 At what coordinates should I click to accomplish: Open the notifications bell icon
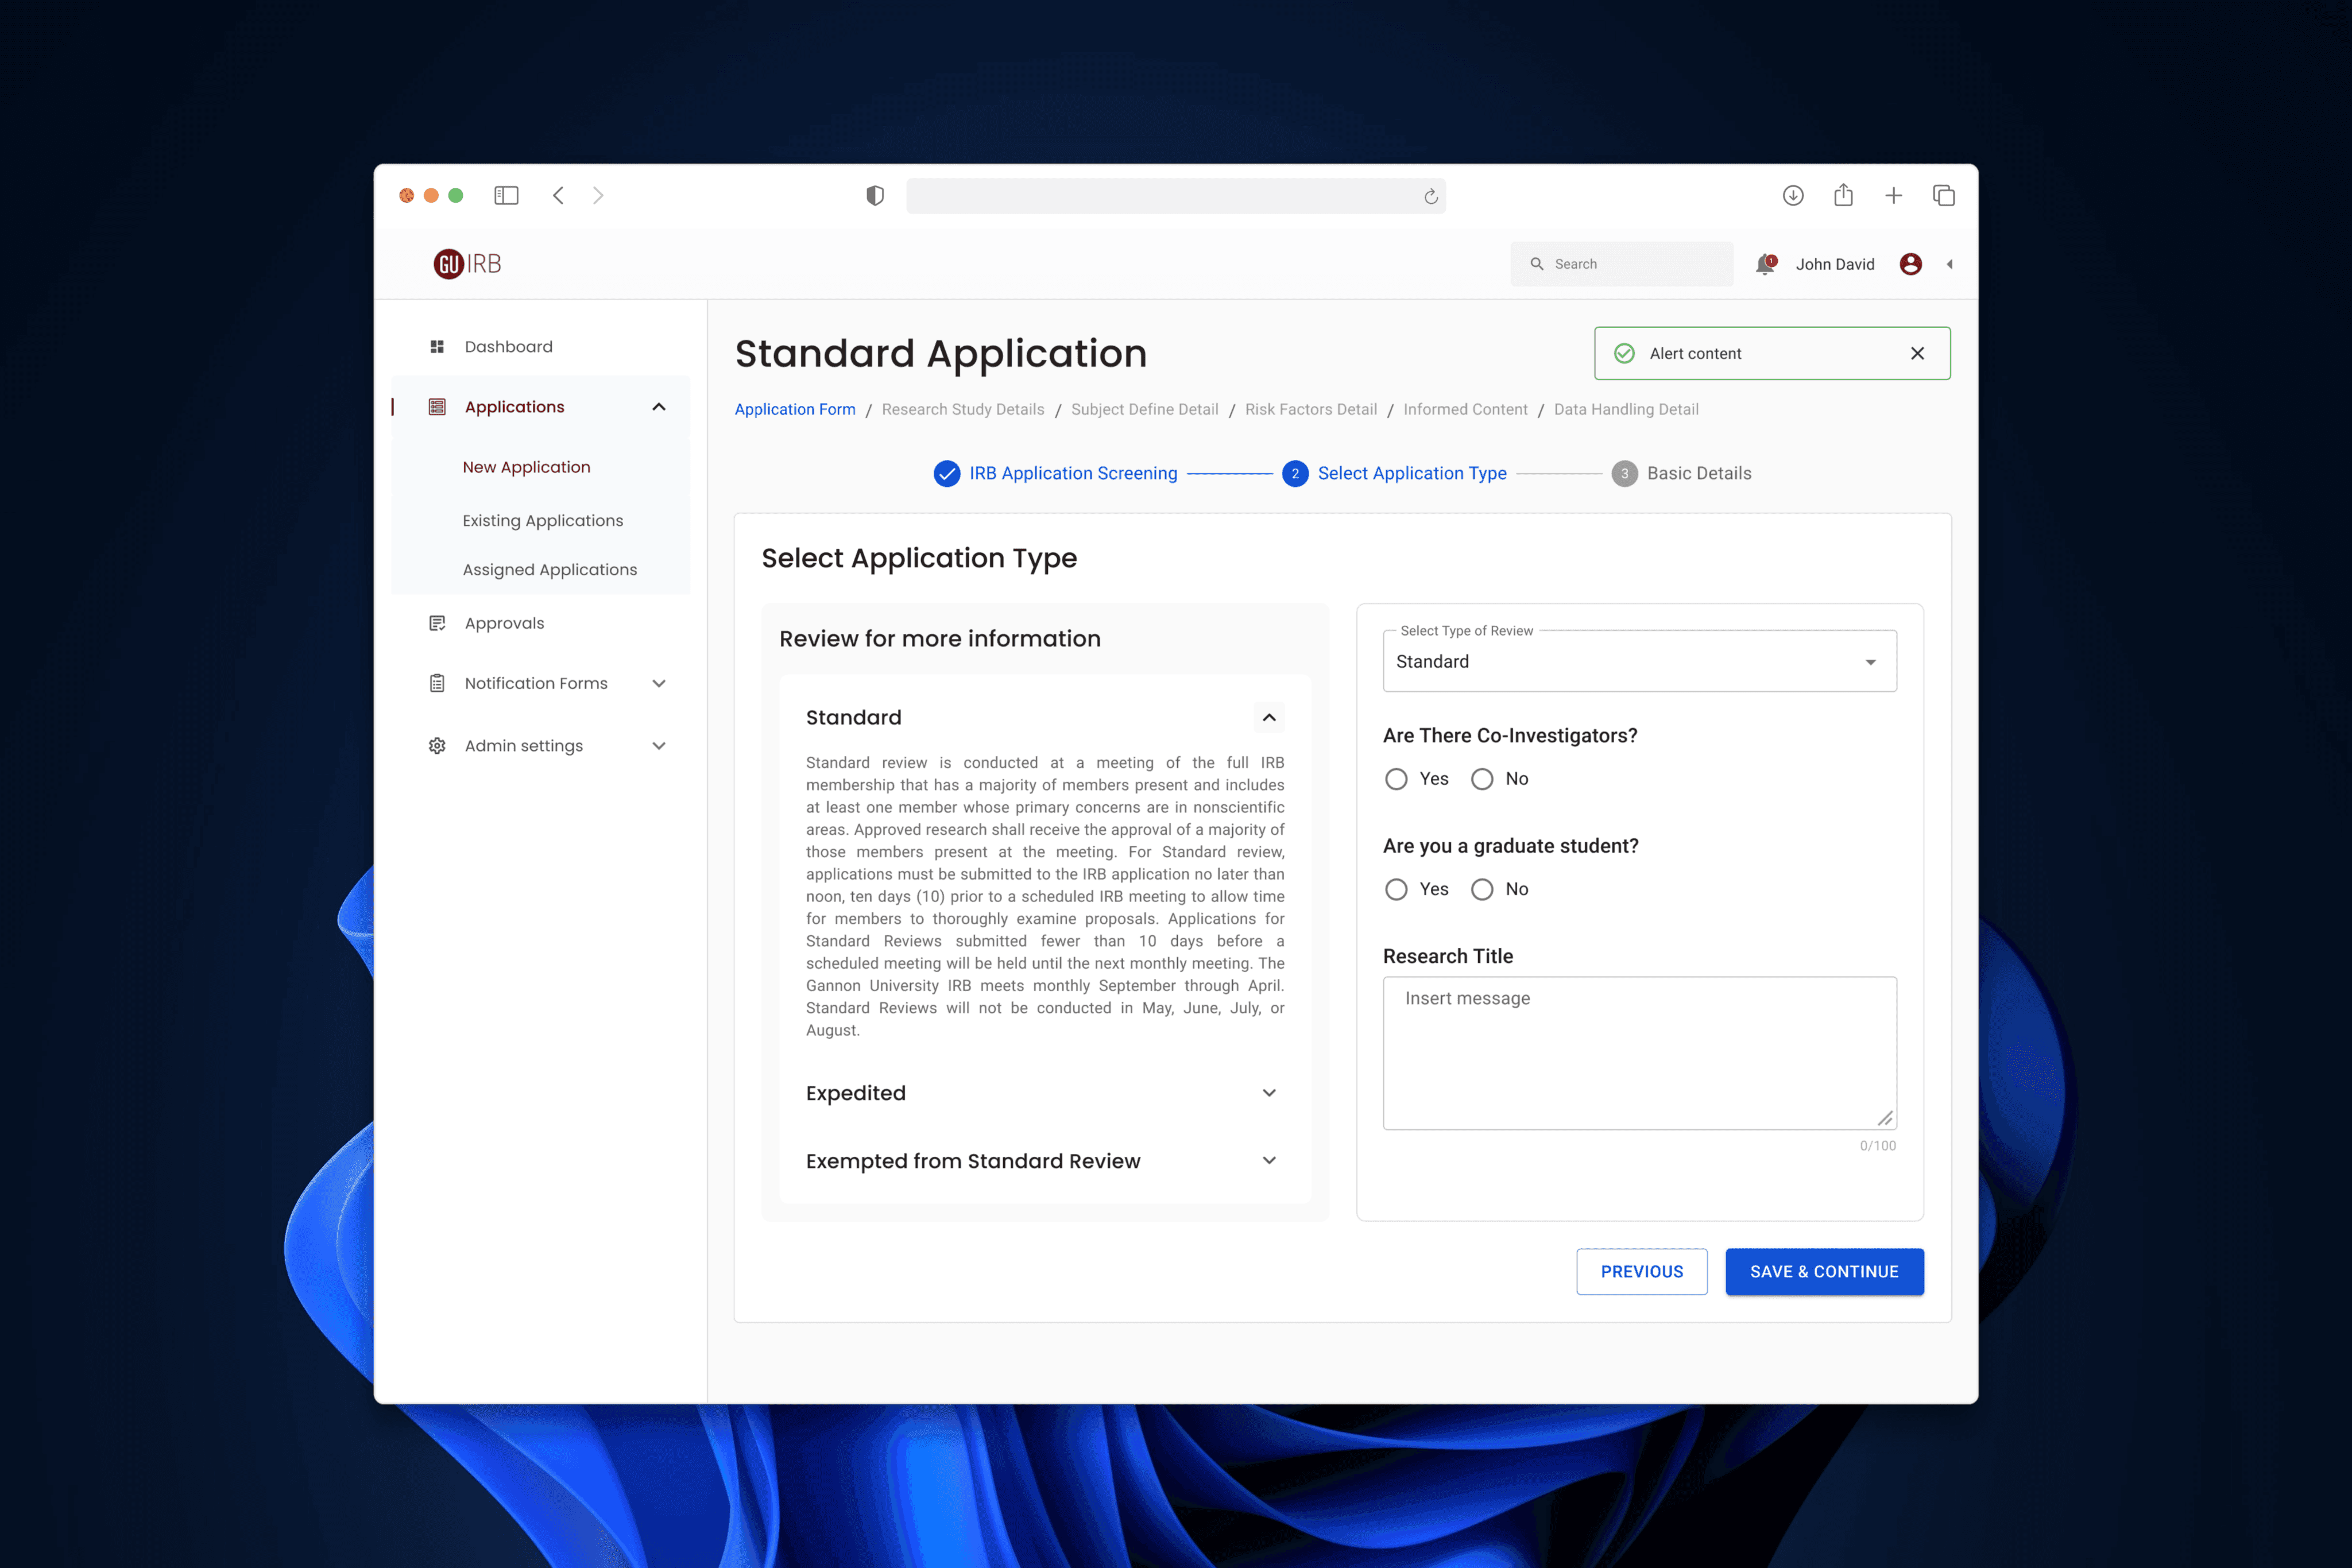coord(1765,264)
